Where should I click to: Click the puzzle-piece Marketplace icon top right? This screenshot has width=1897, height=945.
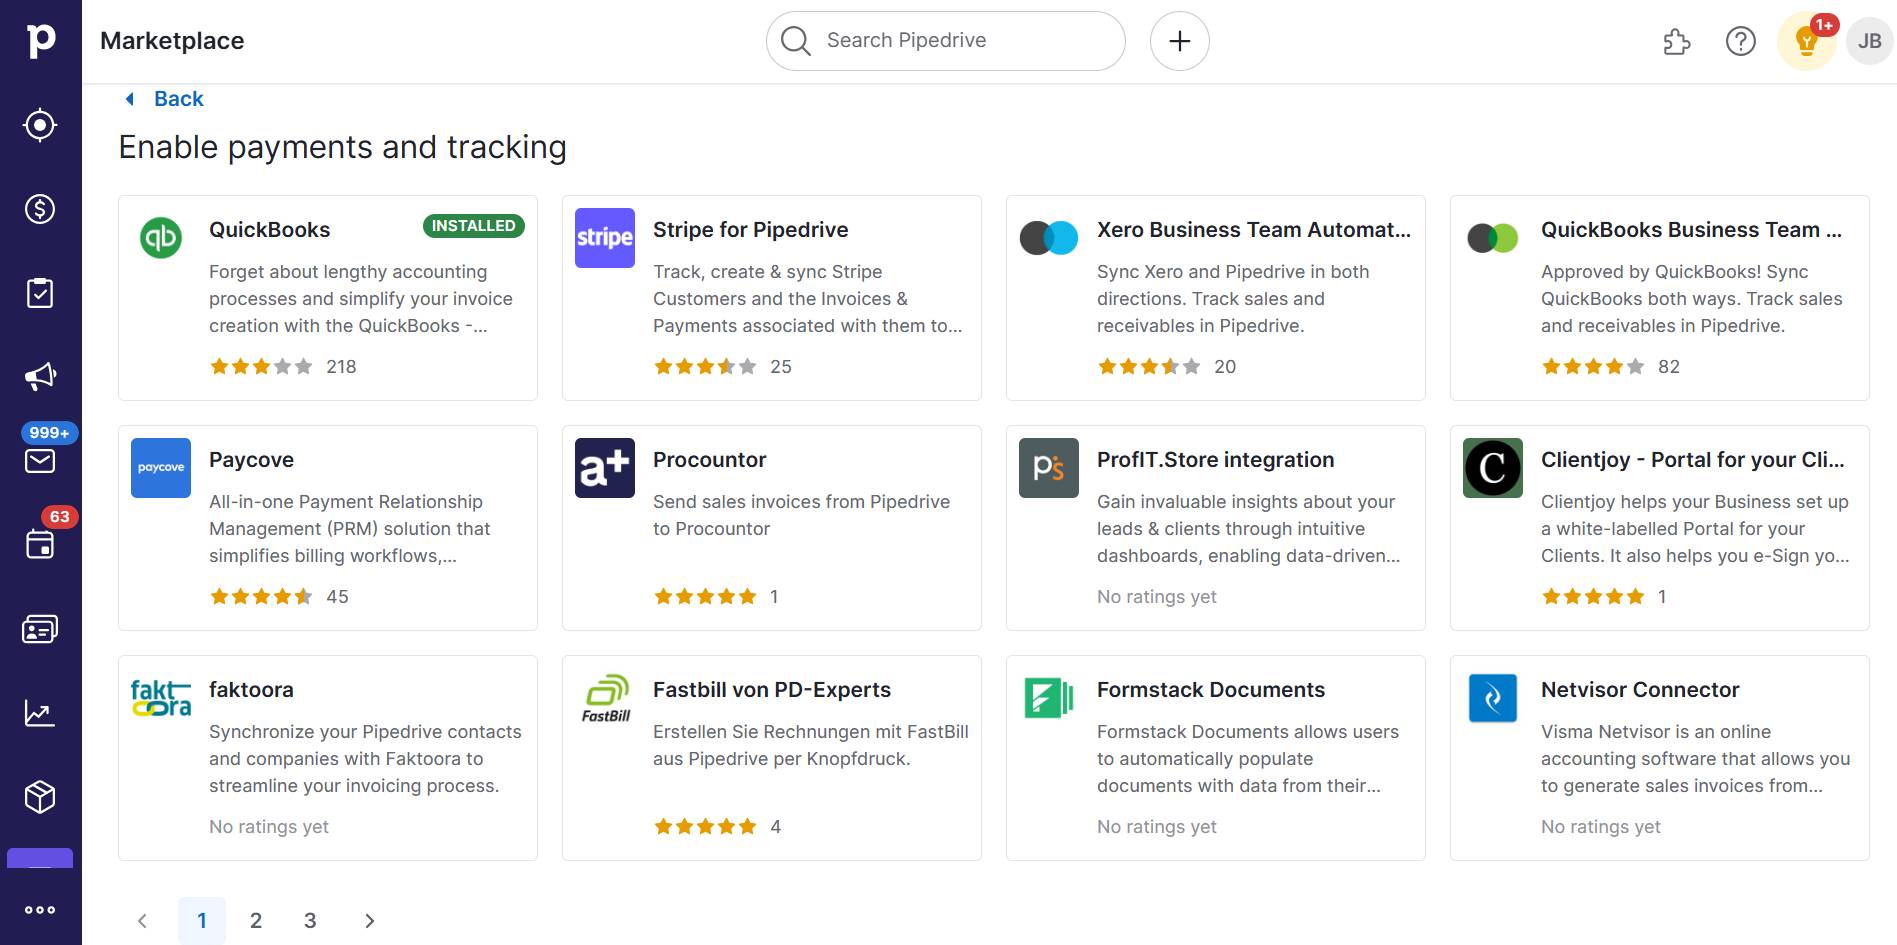click(x=1676, y=42)
